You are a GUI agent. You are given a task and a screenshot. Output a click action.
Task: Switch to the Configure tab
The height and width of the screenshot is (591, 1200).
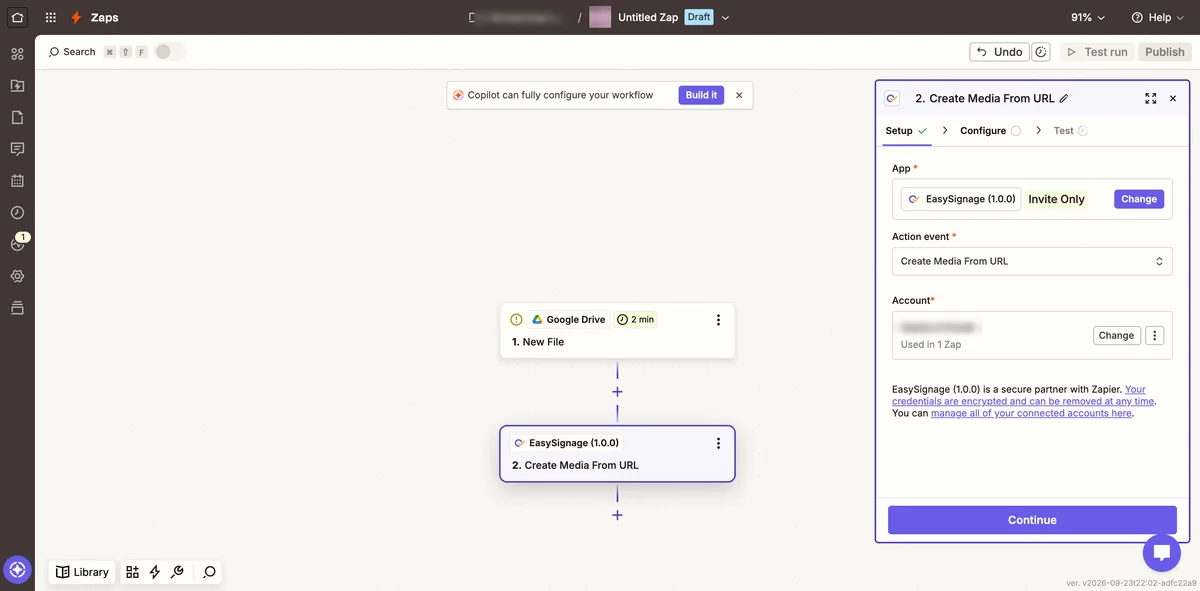(990, 131)
